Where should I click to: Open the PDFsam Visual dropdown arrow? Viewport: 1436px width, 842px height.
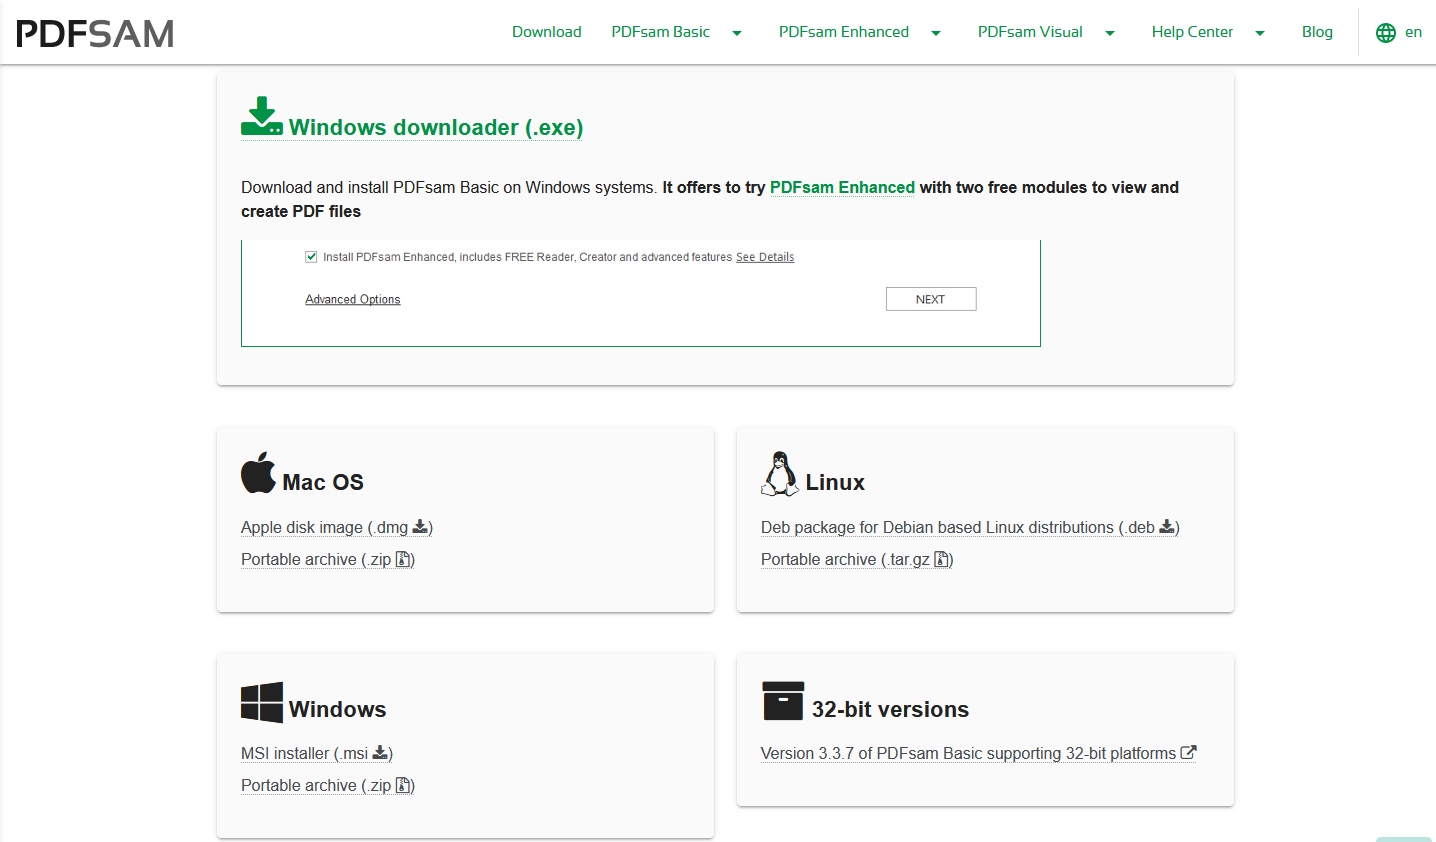tap(1110, 33)
